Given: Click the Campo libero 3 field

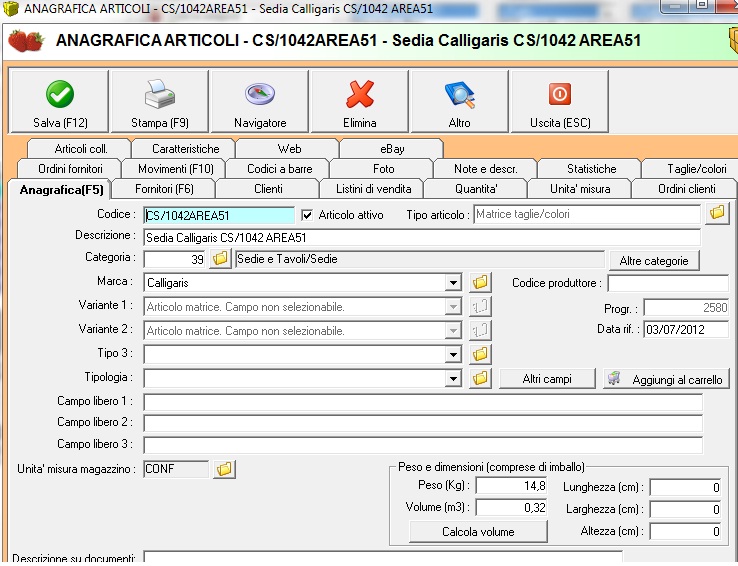Looking at the screenshot, I should tap(423, 445).
